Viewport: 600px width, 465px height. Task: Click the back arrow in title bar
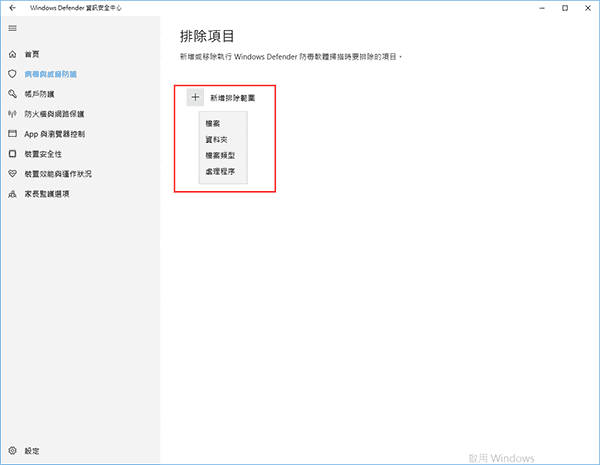point(12,8)
